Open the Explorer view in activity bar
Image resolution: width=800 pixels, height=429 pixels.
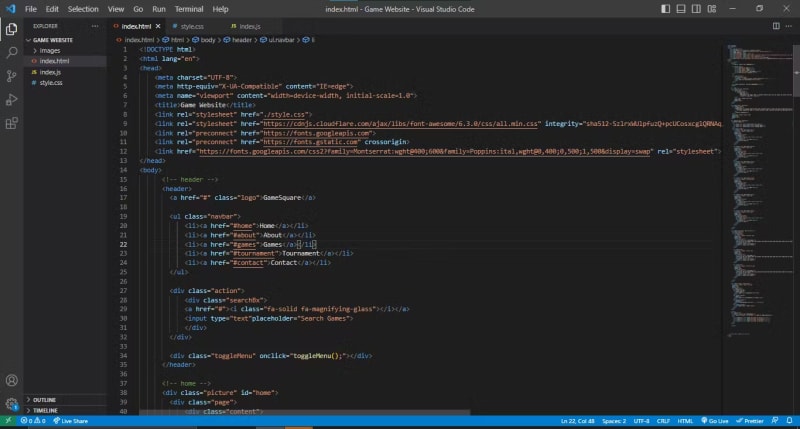pyautogui.click(x=11, y=30)
